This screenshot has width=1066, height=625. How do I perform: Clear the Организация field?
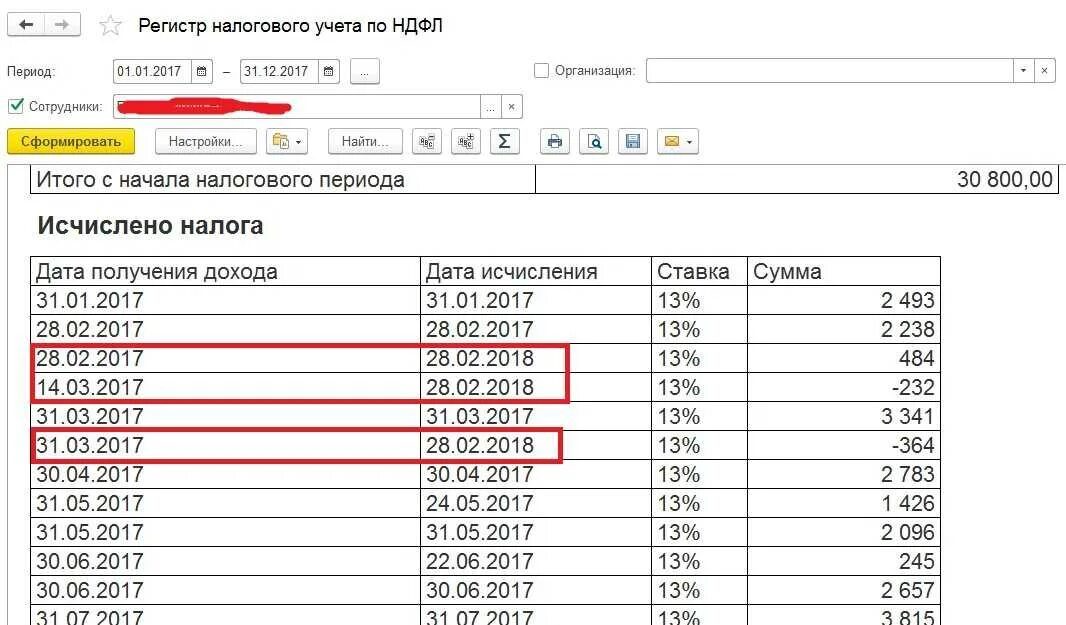(1044, 71)
